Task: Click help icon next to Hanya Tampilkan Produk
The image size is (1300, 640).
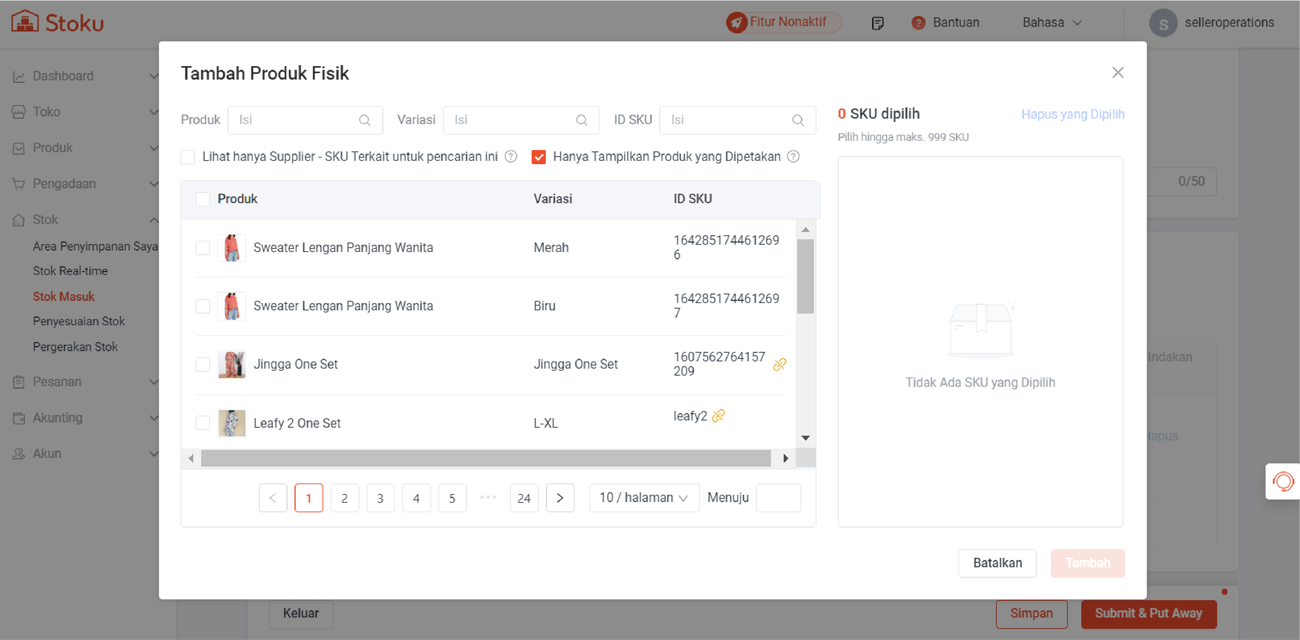Action: click(793, 157)
